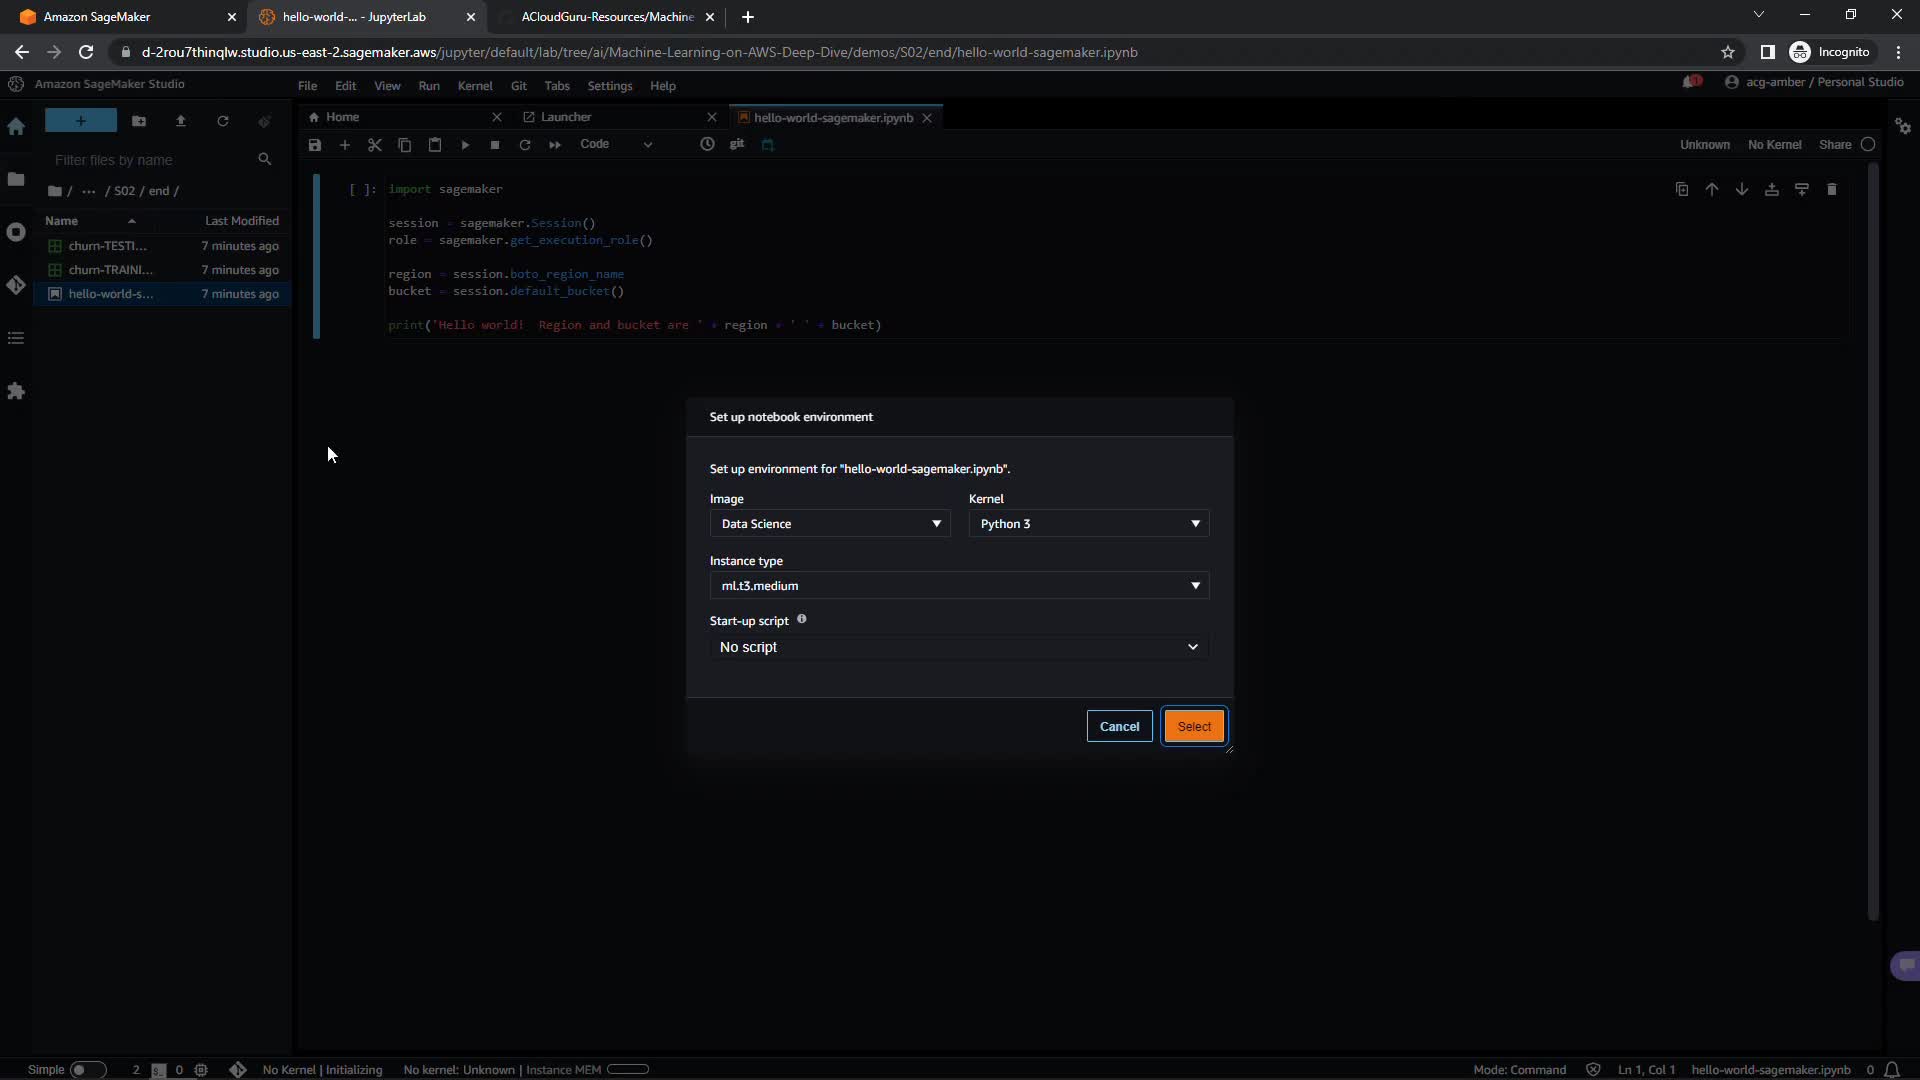Expand the Start-up script No script dropdown
This screenshot has height=1080, width=1920.
pos(958,647)
